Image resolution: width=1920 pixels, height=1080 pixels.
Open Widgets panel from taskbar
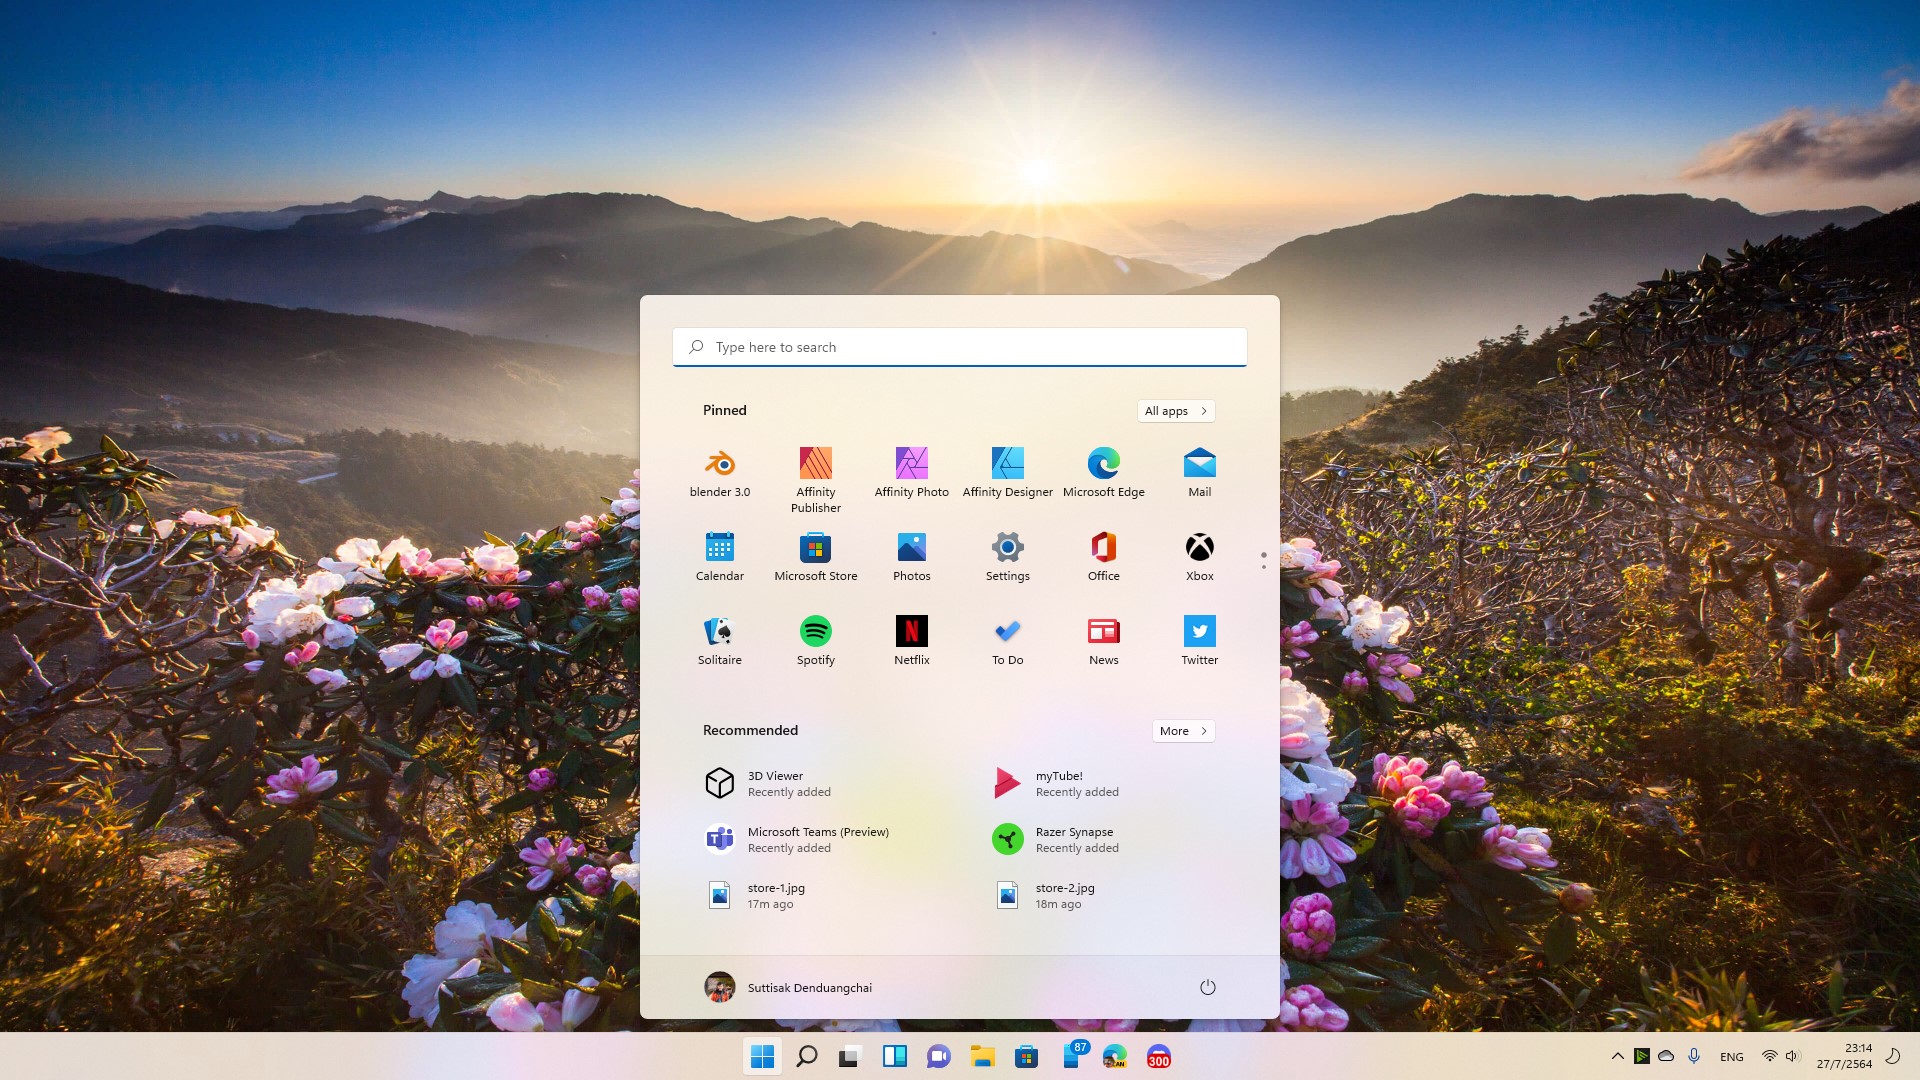click(x=895, y=1057)
